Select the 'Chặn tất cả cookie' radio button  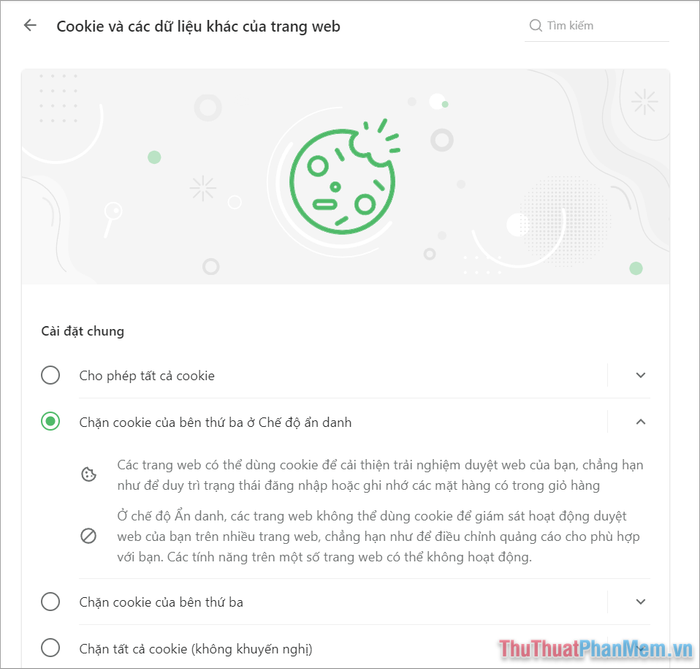[x=50, y=649]
